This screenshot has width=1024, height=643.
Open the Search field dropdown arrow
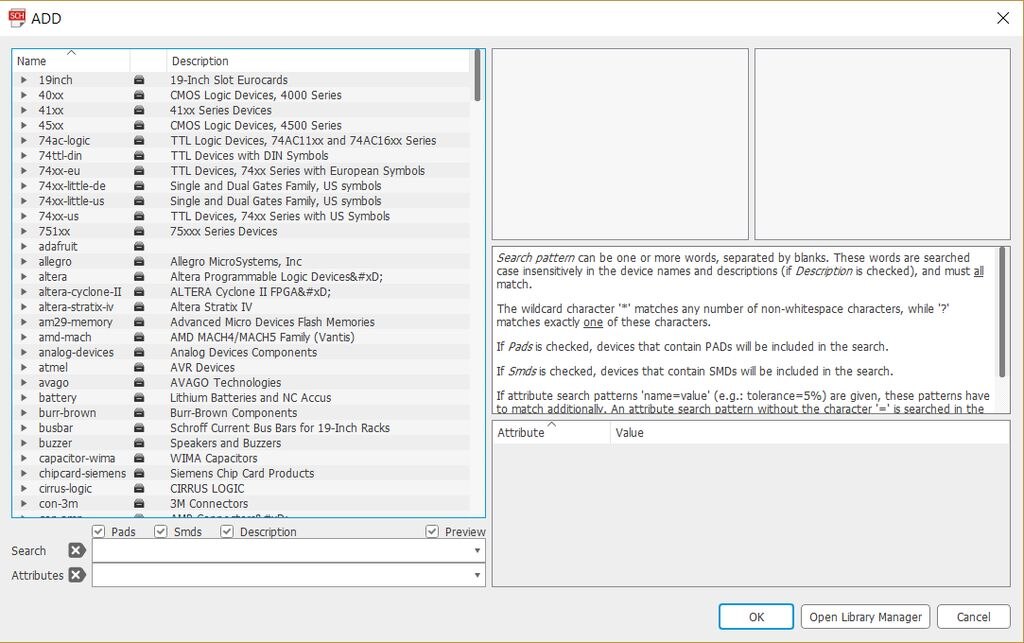[x=477, y=550]
